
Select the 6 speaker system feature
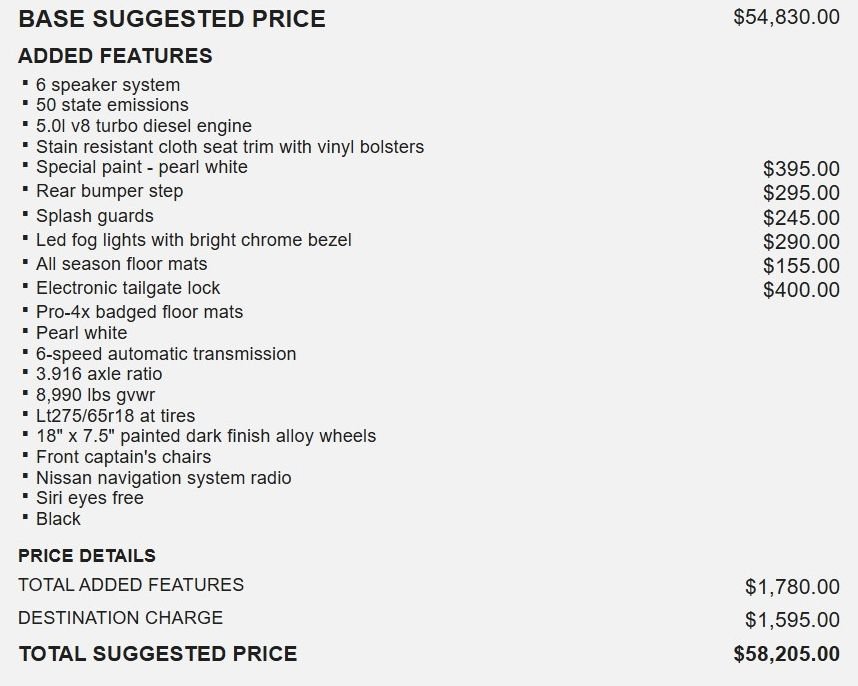click(x=108, y=85)
